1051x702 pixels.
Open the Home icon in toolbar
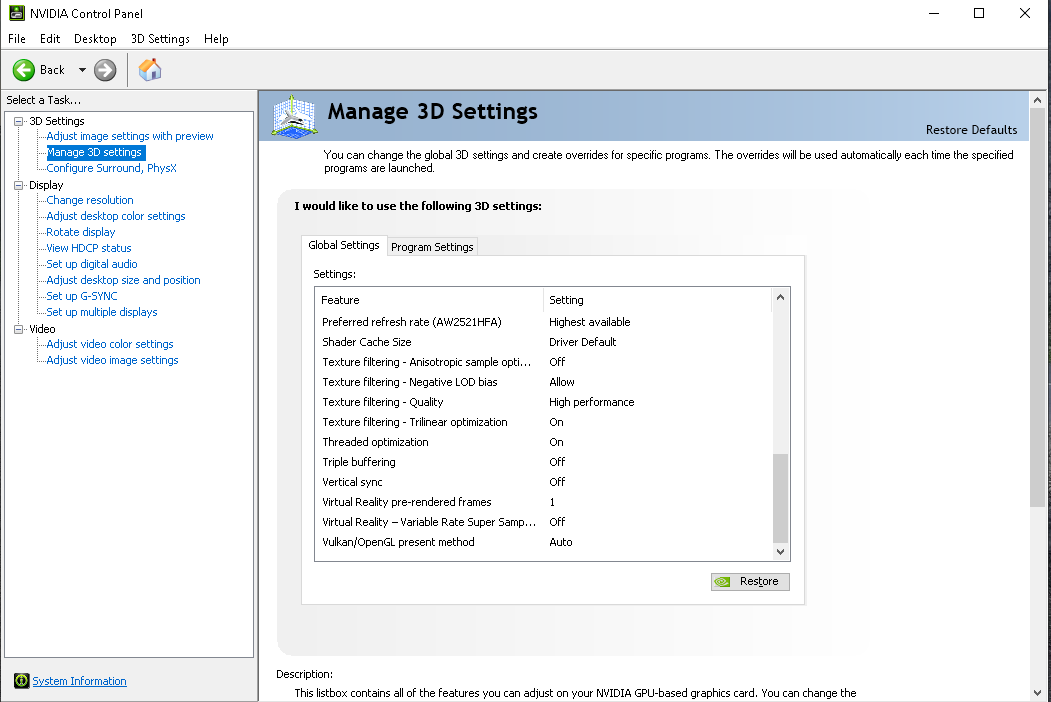[150, 70]
